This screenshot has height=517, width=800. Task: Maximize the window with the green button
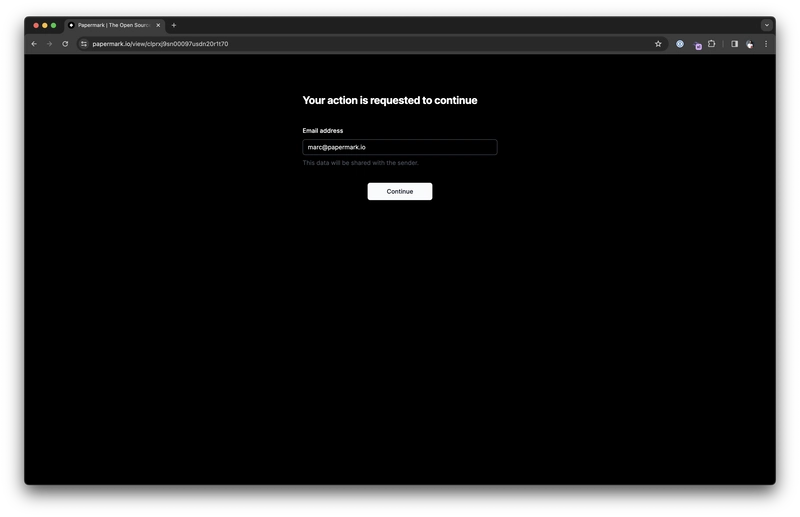(x=54, y=25)
